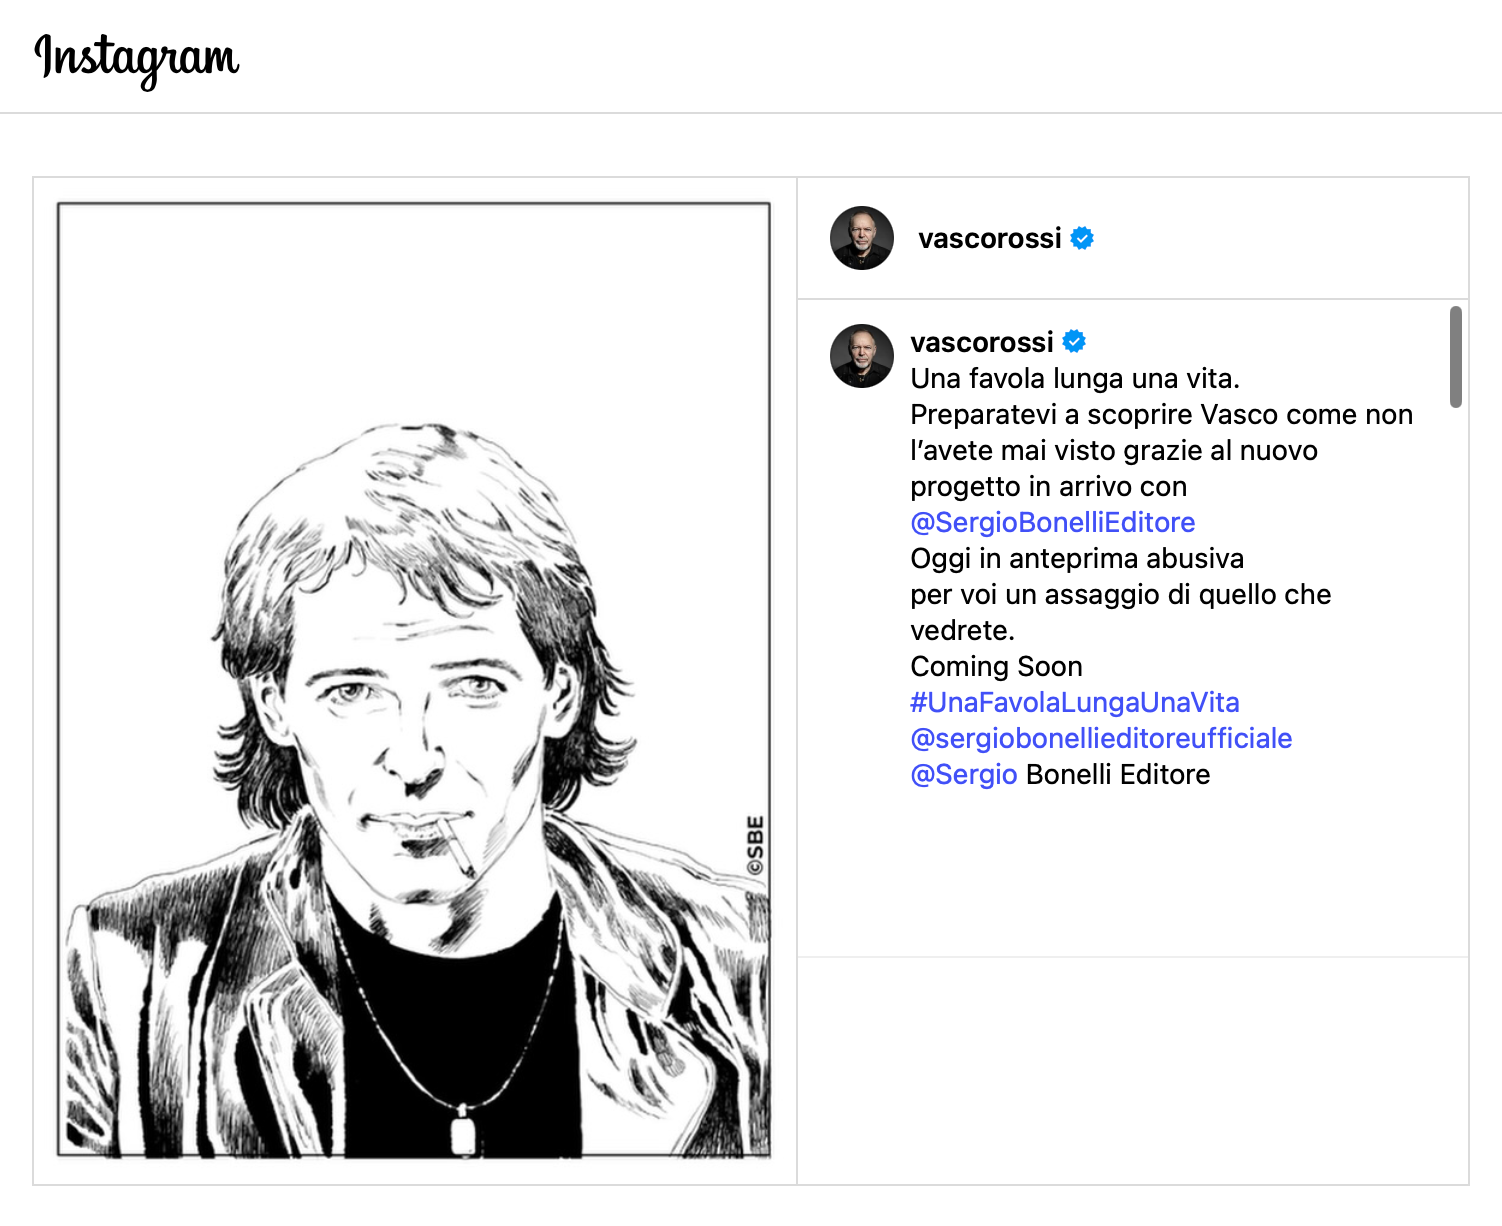The height and width of the screenshot is (1226, 1502).
Task: Click the avatar beside the caption
Action: 861,356
